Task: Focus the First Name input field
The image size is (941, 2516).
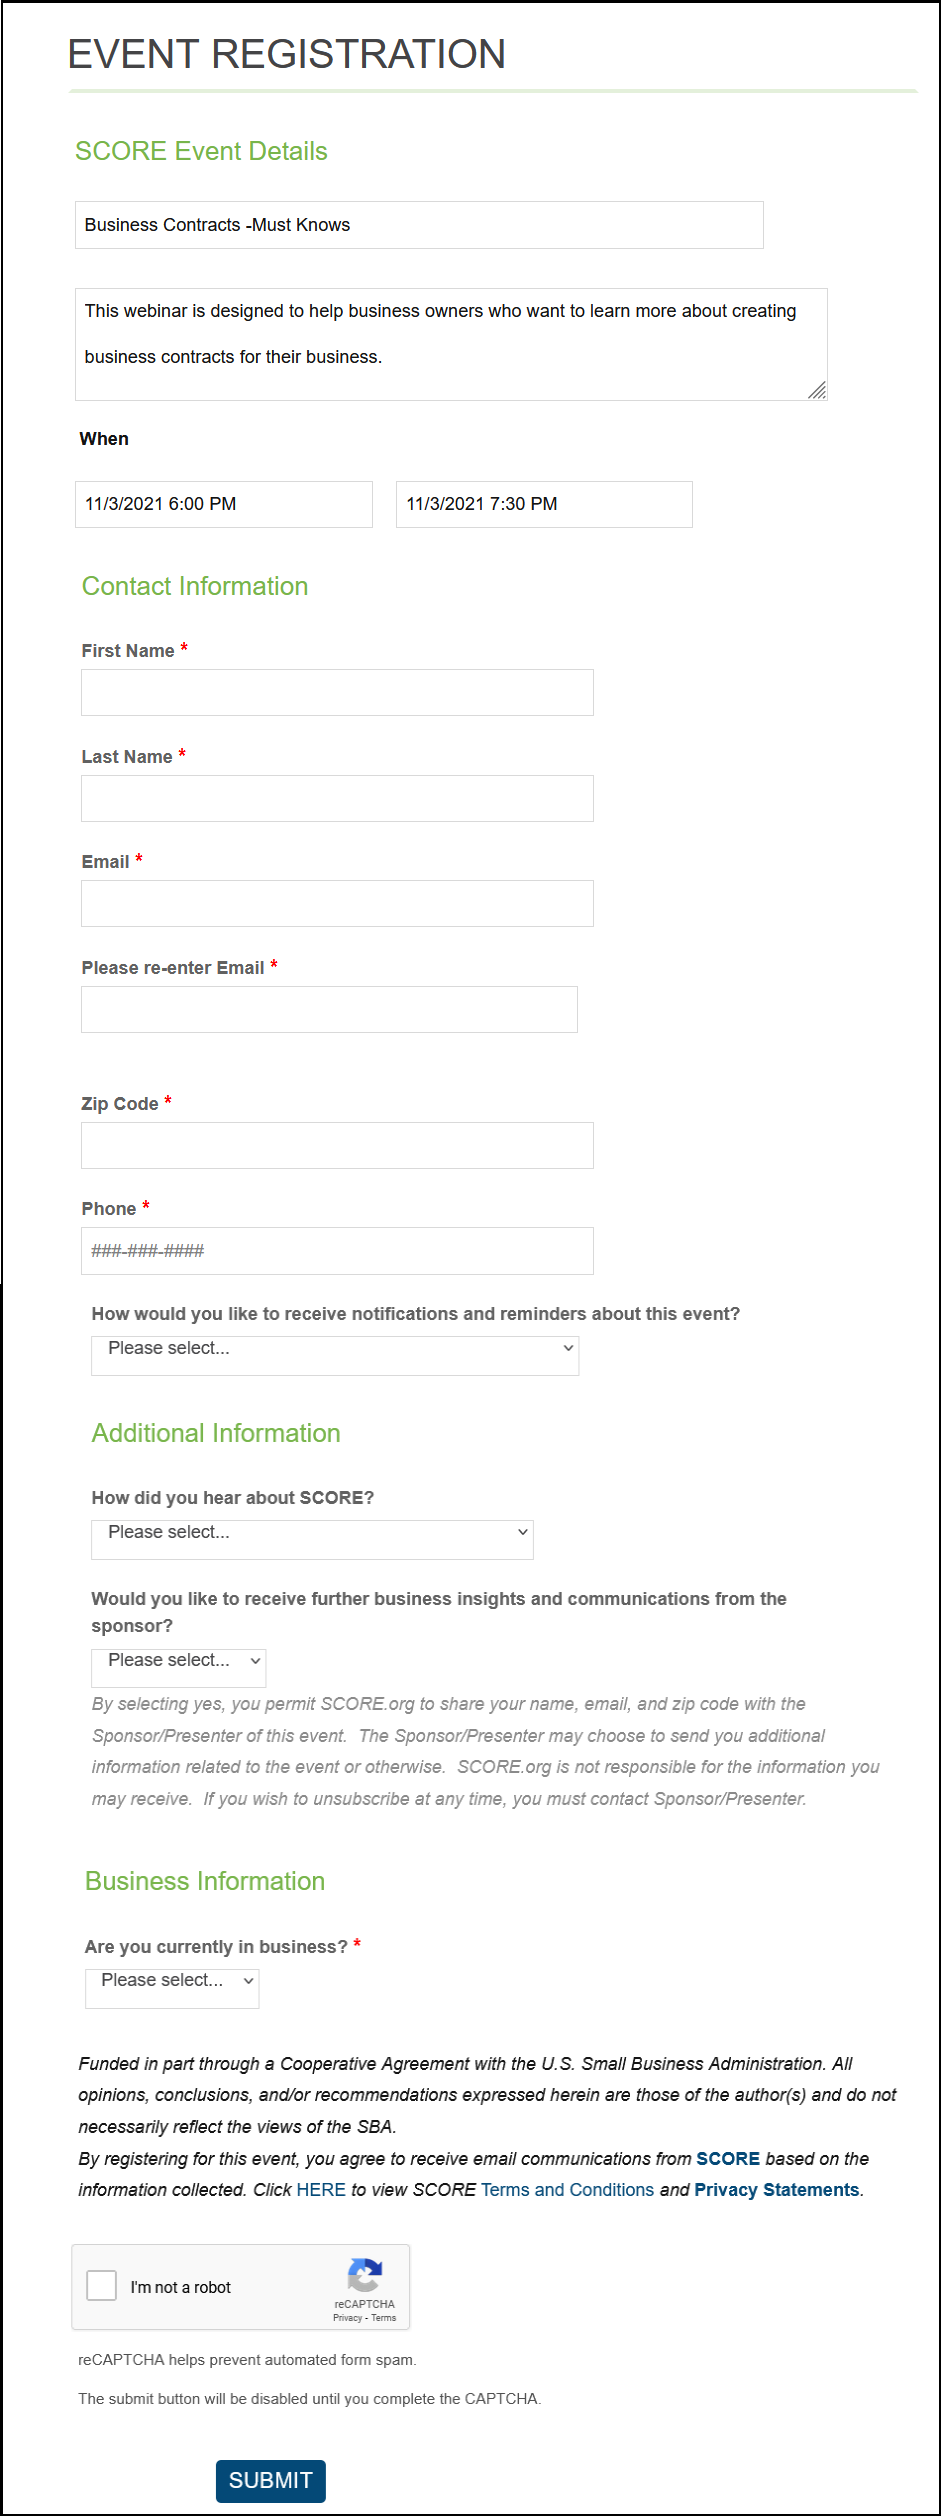Action: [x=337, y=692]
